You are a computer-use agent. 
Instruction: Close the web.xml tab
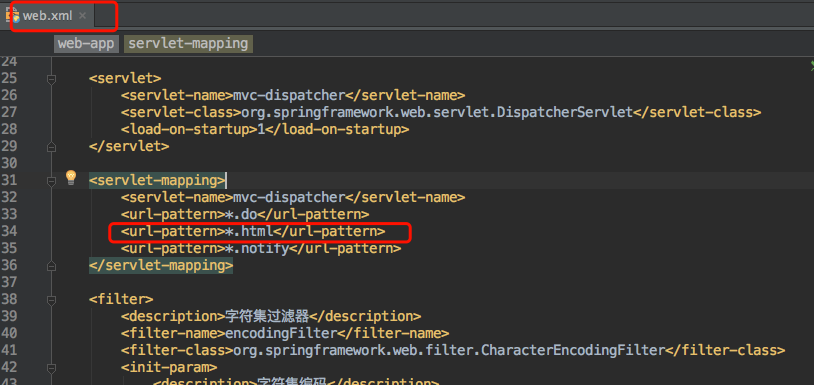[82, 16]
